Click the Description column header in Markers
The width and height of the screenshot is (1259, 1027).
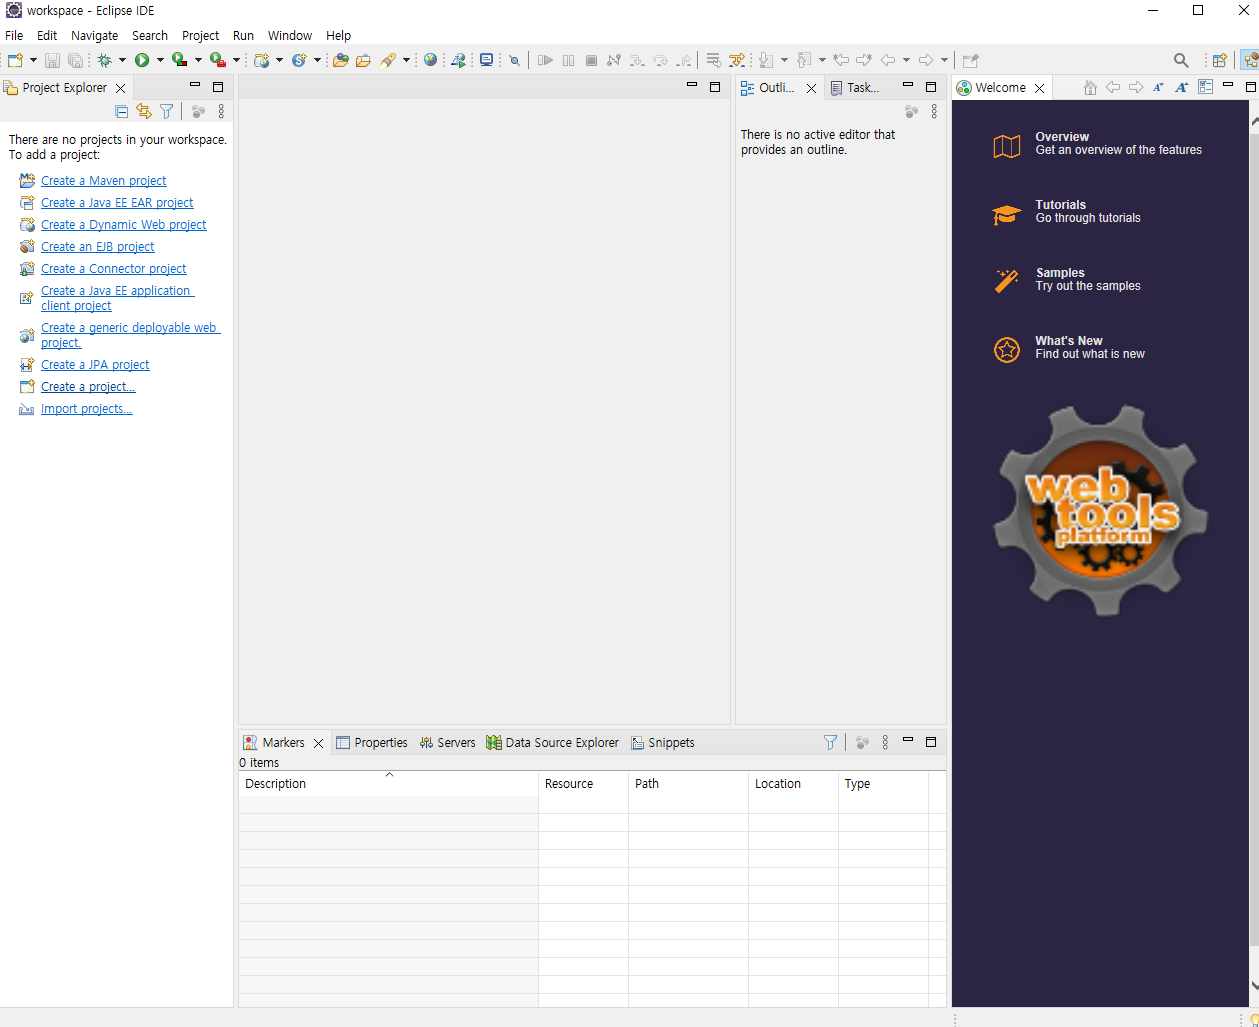388,784
